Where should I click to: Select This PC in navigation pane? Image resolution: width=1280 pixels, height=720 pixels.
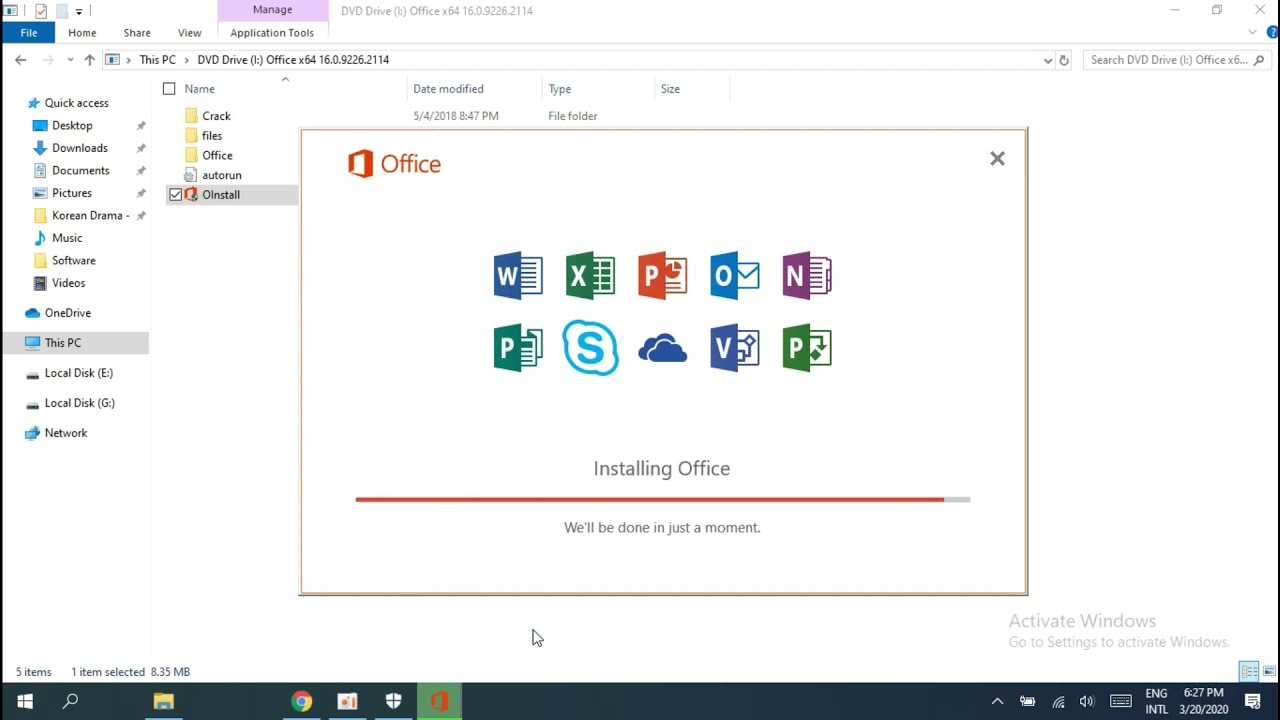pos(62,343)
